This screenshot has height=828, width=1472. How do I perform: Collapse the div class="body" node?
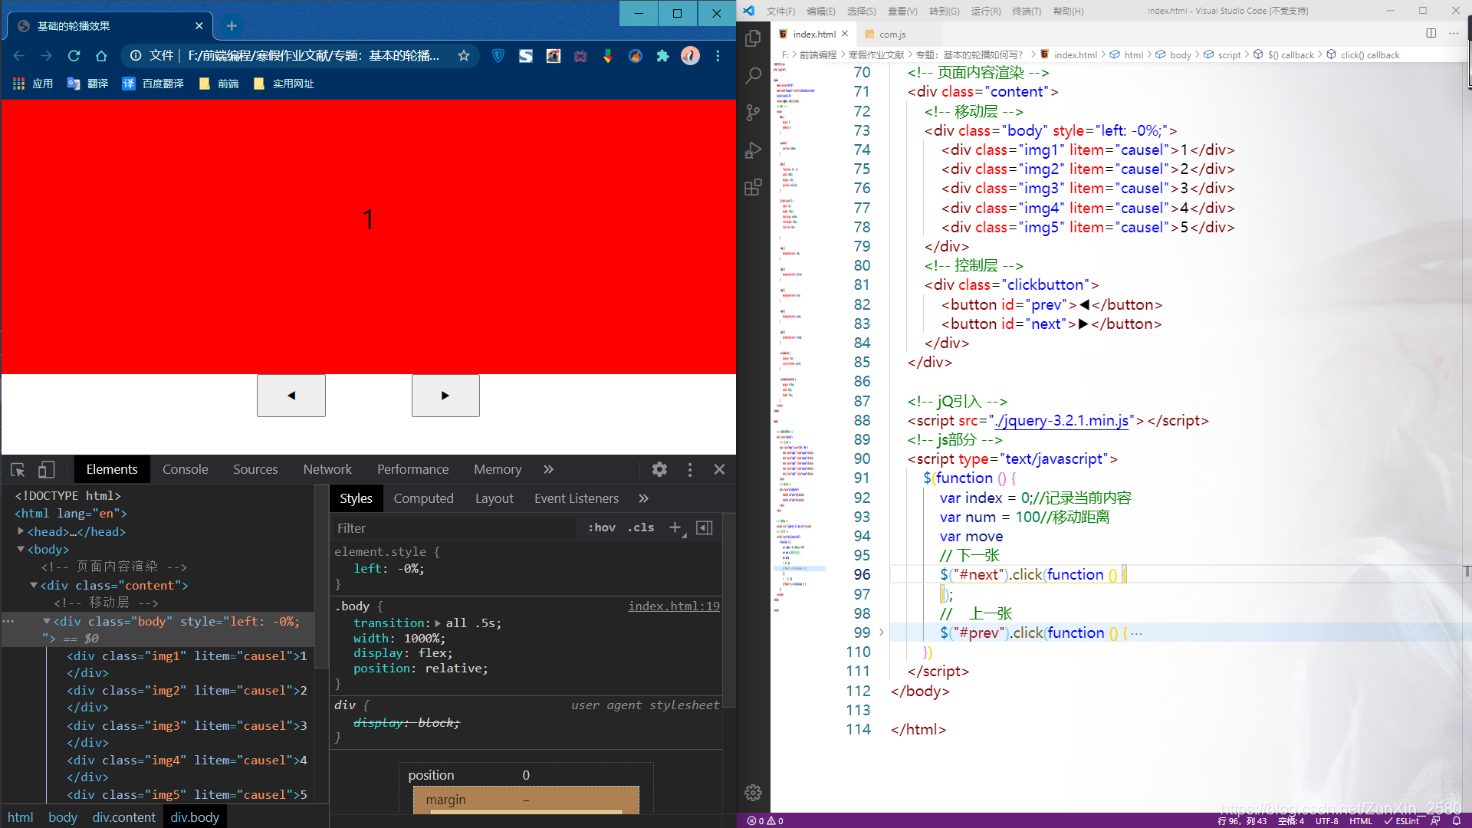coord(47,621)
